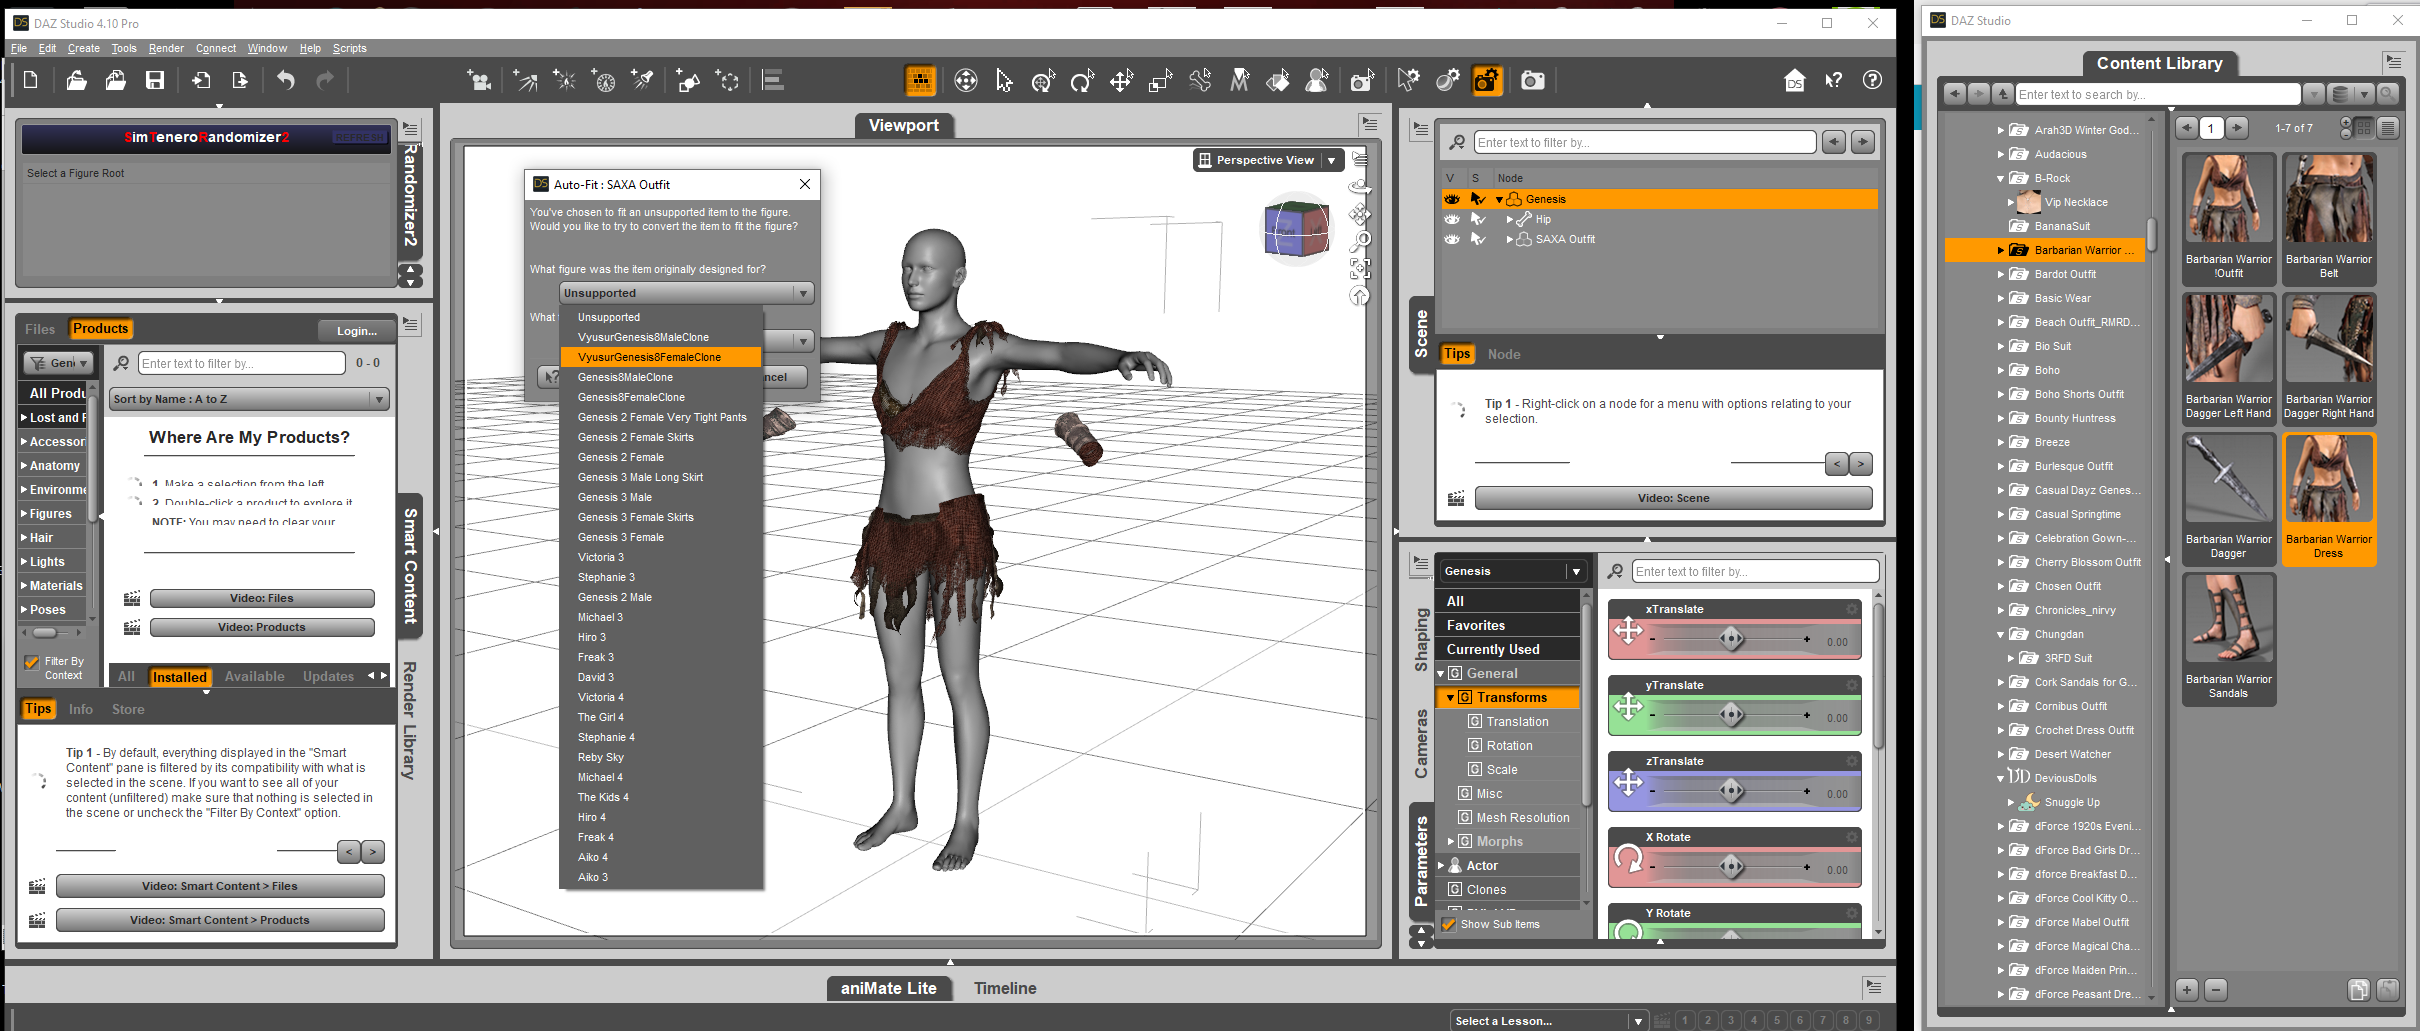Hide the SAXA Outfit node via its eye icon
This screenshot has height=1031, width=2420.
tap(1452, 239)
